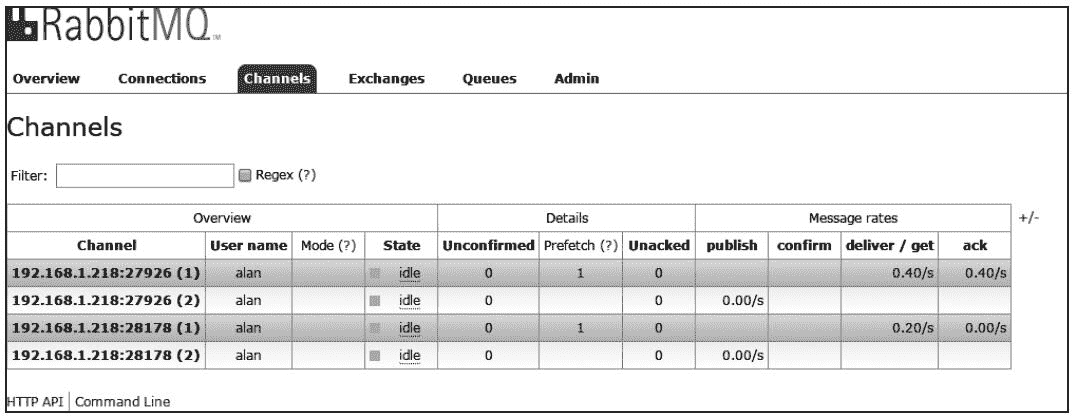Open the HTTP API link
Screen dimensions: 1074x418
[x=36, y=402]
